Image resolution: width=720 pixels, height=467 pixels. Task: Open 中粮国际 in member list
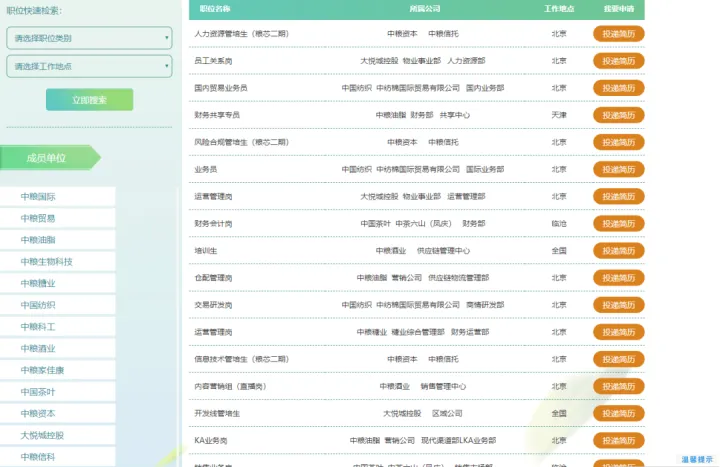tap(57, 197)
